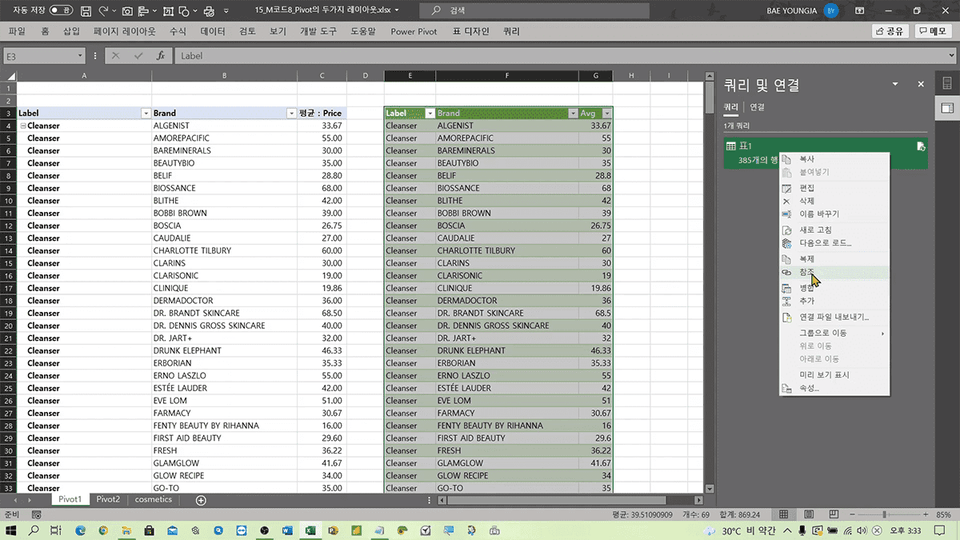Click the cancel X icon in formula bar
960x540 pixels.
115,56
